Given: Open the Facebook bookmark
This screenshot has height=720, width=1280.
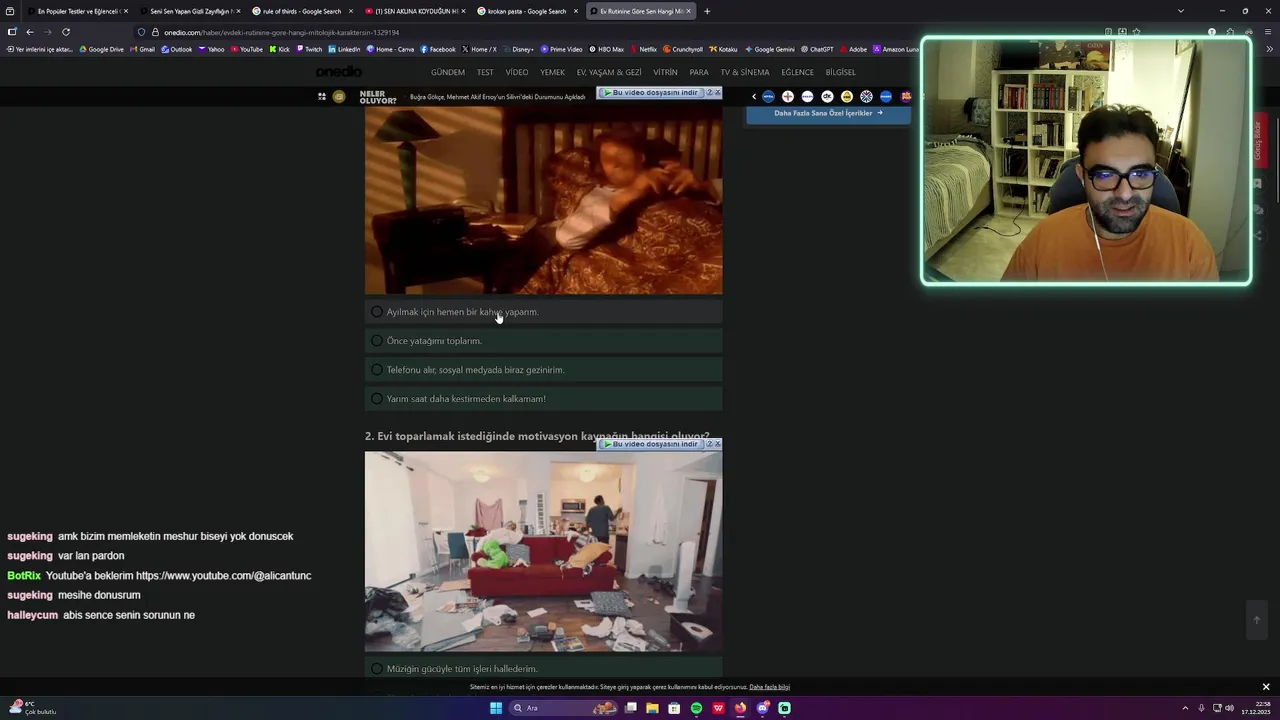Looking at the screenshot, I should tap(437, 49).
